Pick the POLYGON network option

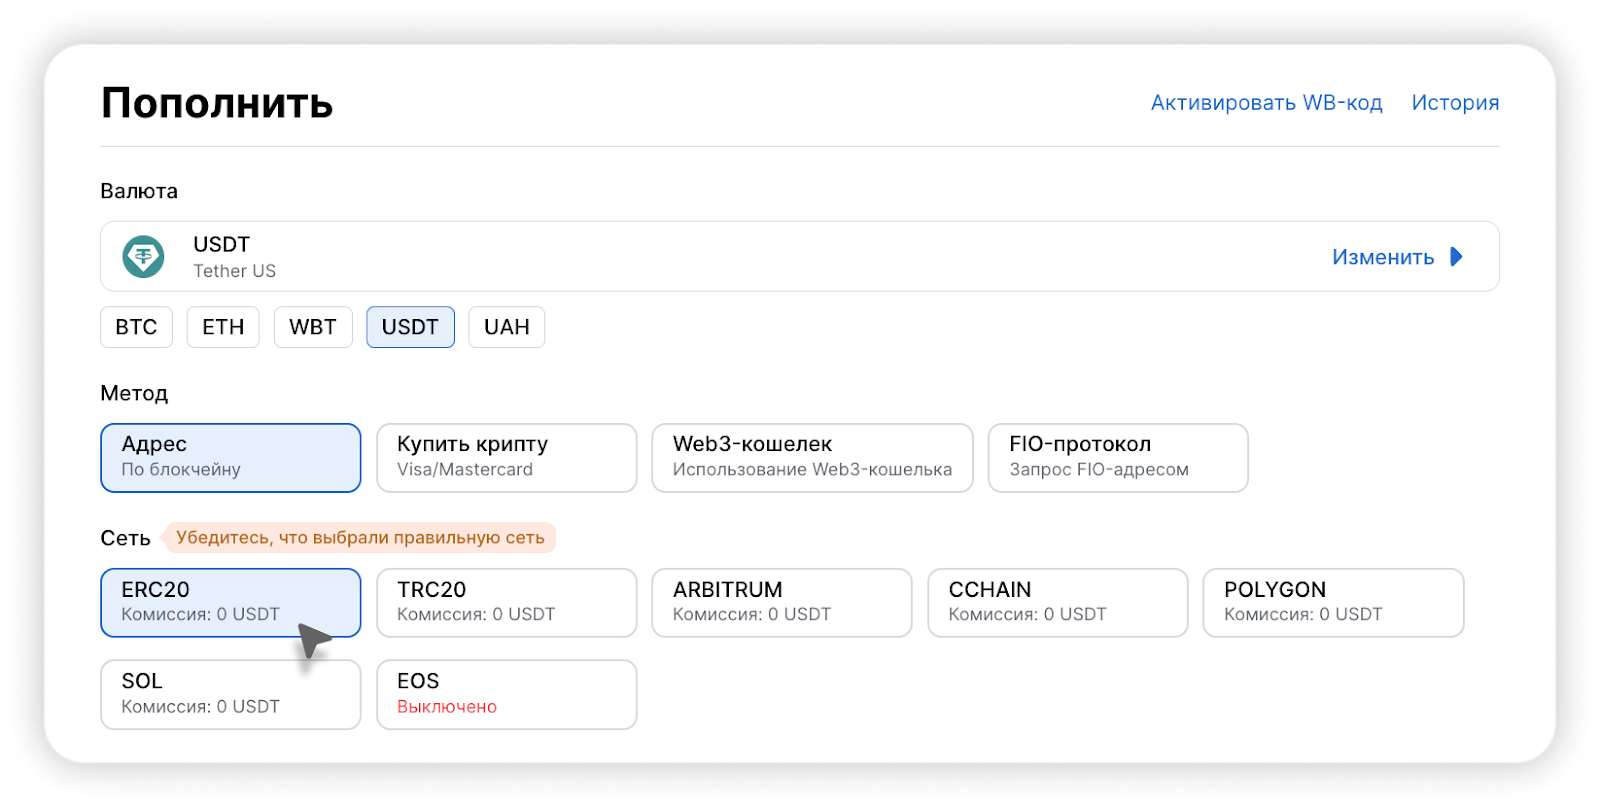pos(1333,602)
